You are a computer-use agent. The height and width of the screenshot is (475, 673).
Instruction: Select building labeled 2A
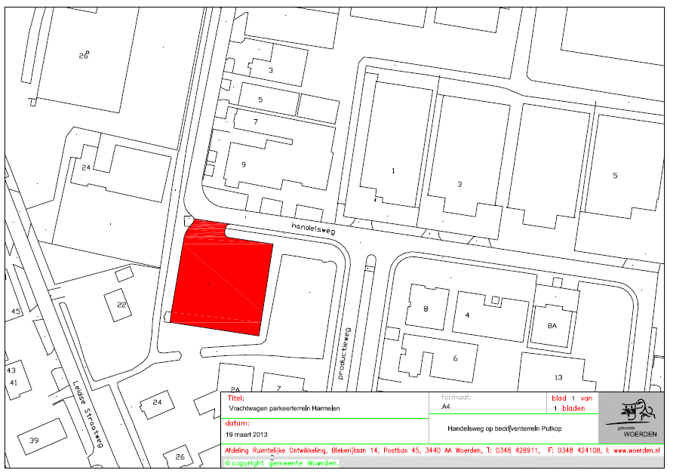click(237, 388)
